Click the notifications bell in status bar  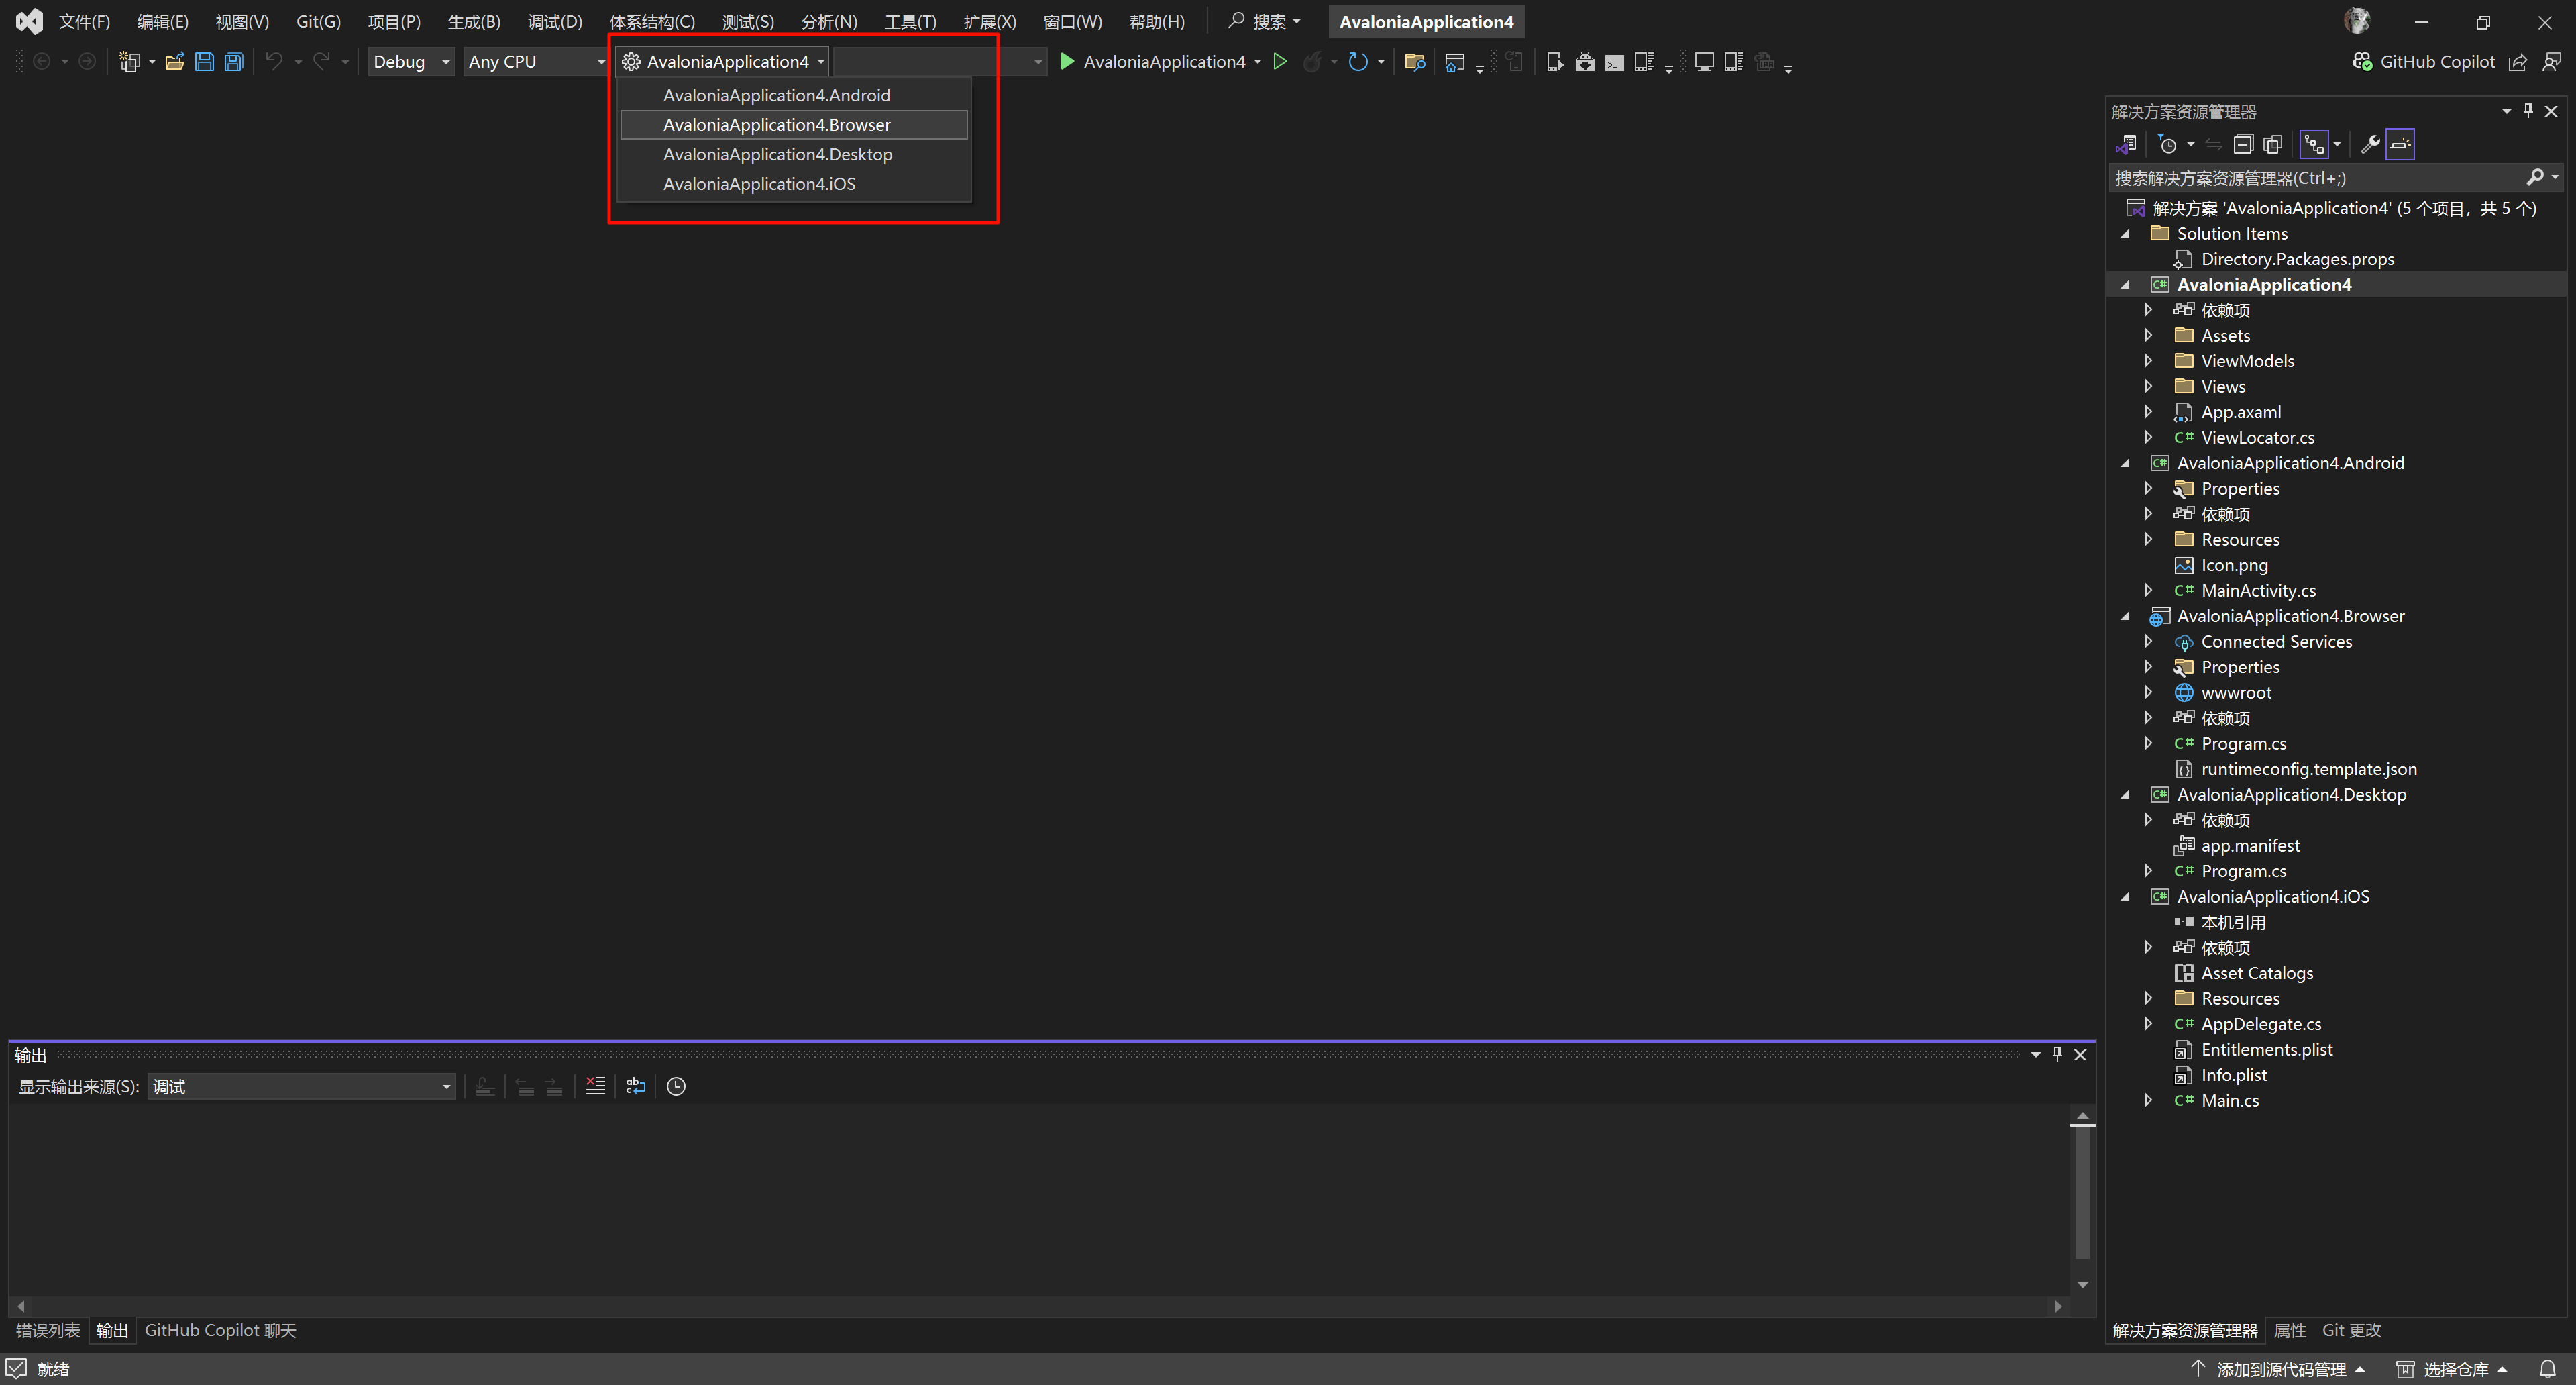[x=2548, y=1369]
